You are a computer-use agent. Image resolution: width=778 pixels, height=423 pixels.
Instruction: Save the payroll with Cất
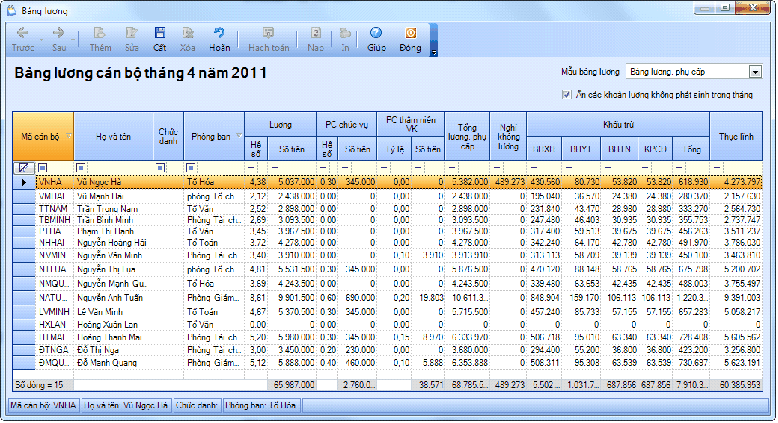point(160,40)
